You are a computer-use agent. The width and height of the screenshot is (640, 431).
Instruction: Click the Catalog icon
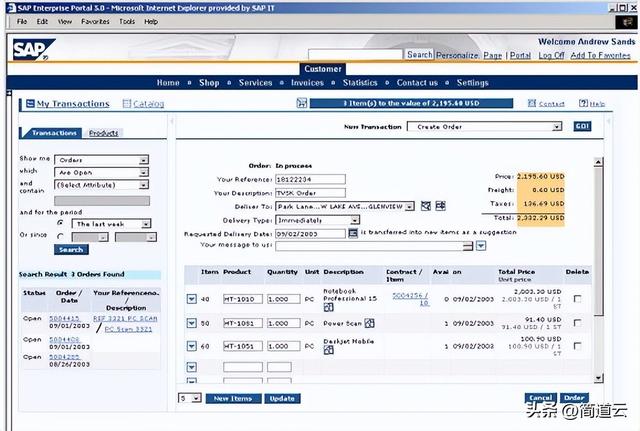(127, 104)
